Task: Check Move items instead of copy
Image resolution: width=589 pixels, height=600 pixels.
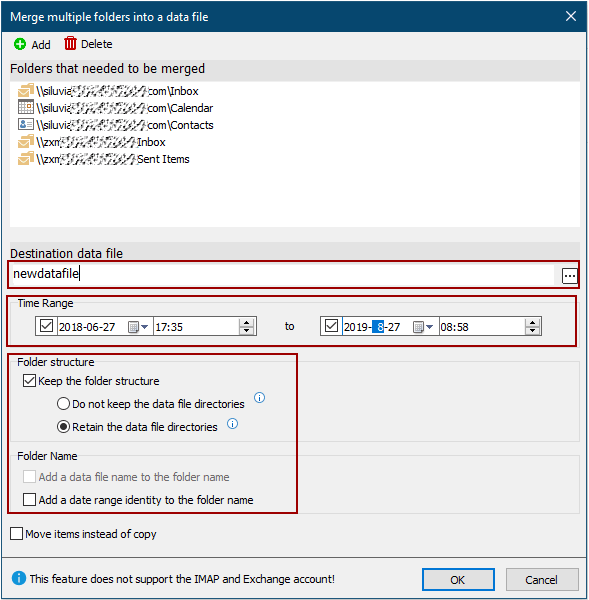Action: pyautogui.click(x=16, y=534)
